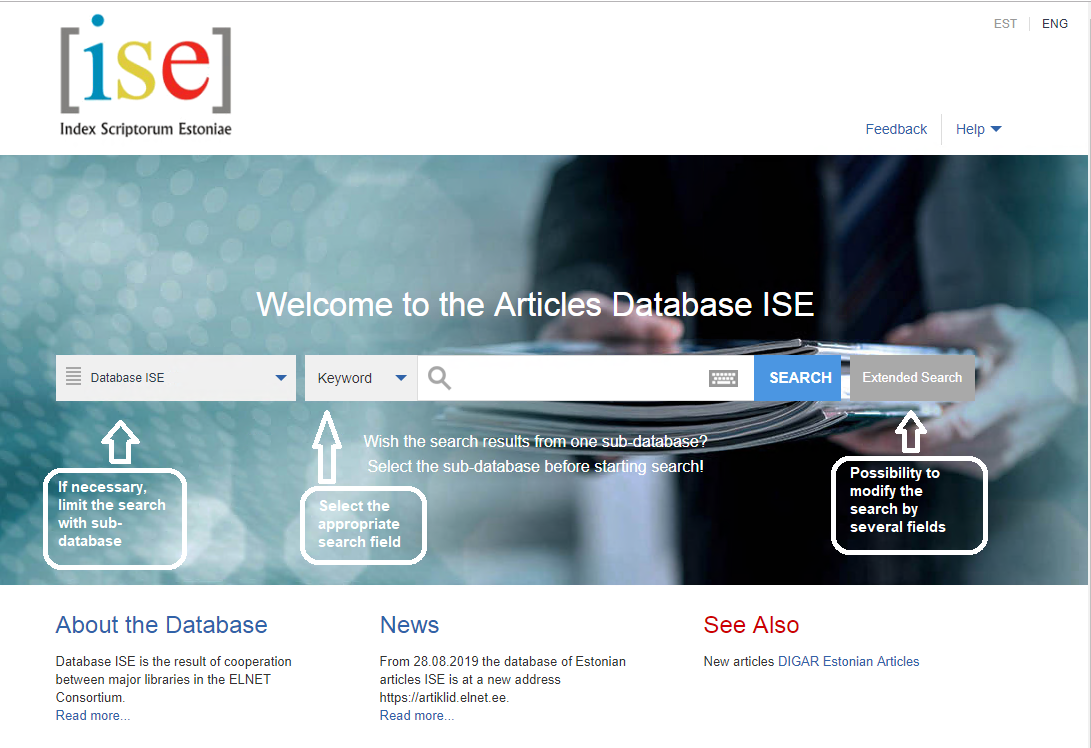Expand the Help menu

coord(978,129)
